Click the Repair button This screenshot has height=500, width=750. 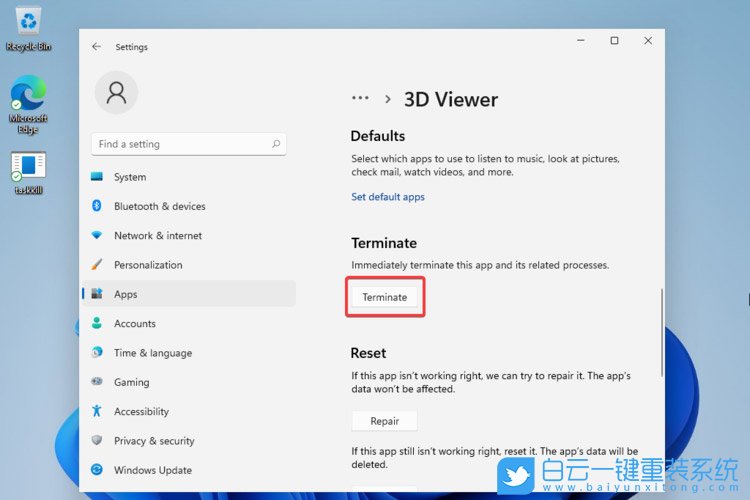coord(384,421)
